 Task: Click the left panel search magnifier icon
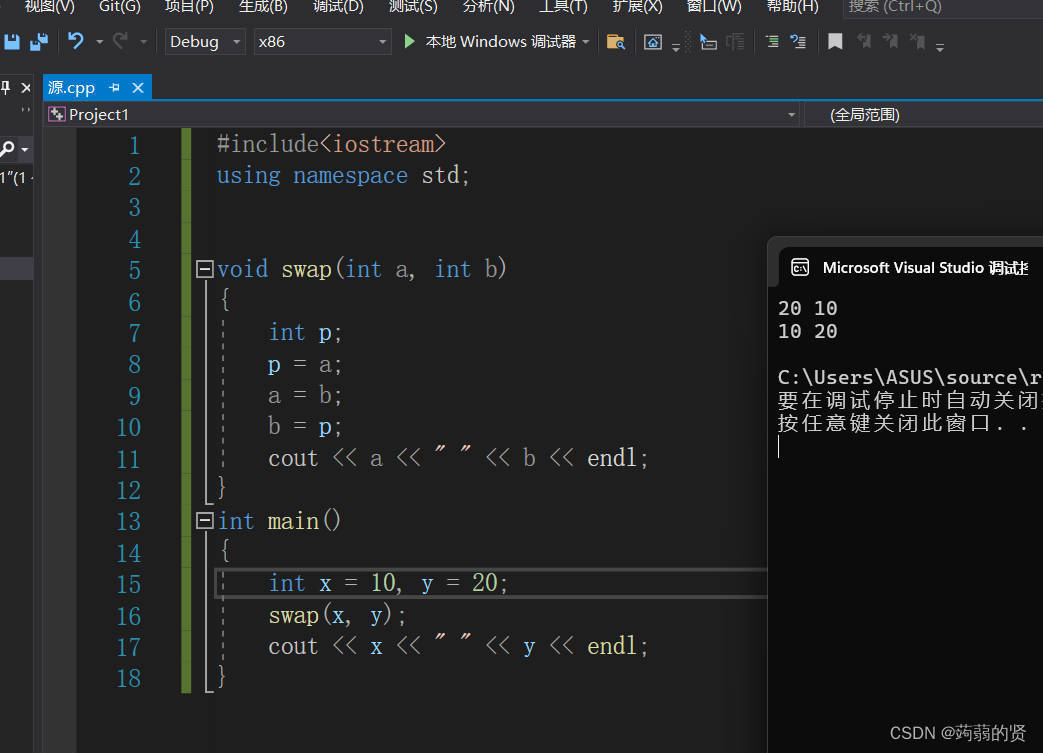7,149
